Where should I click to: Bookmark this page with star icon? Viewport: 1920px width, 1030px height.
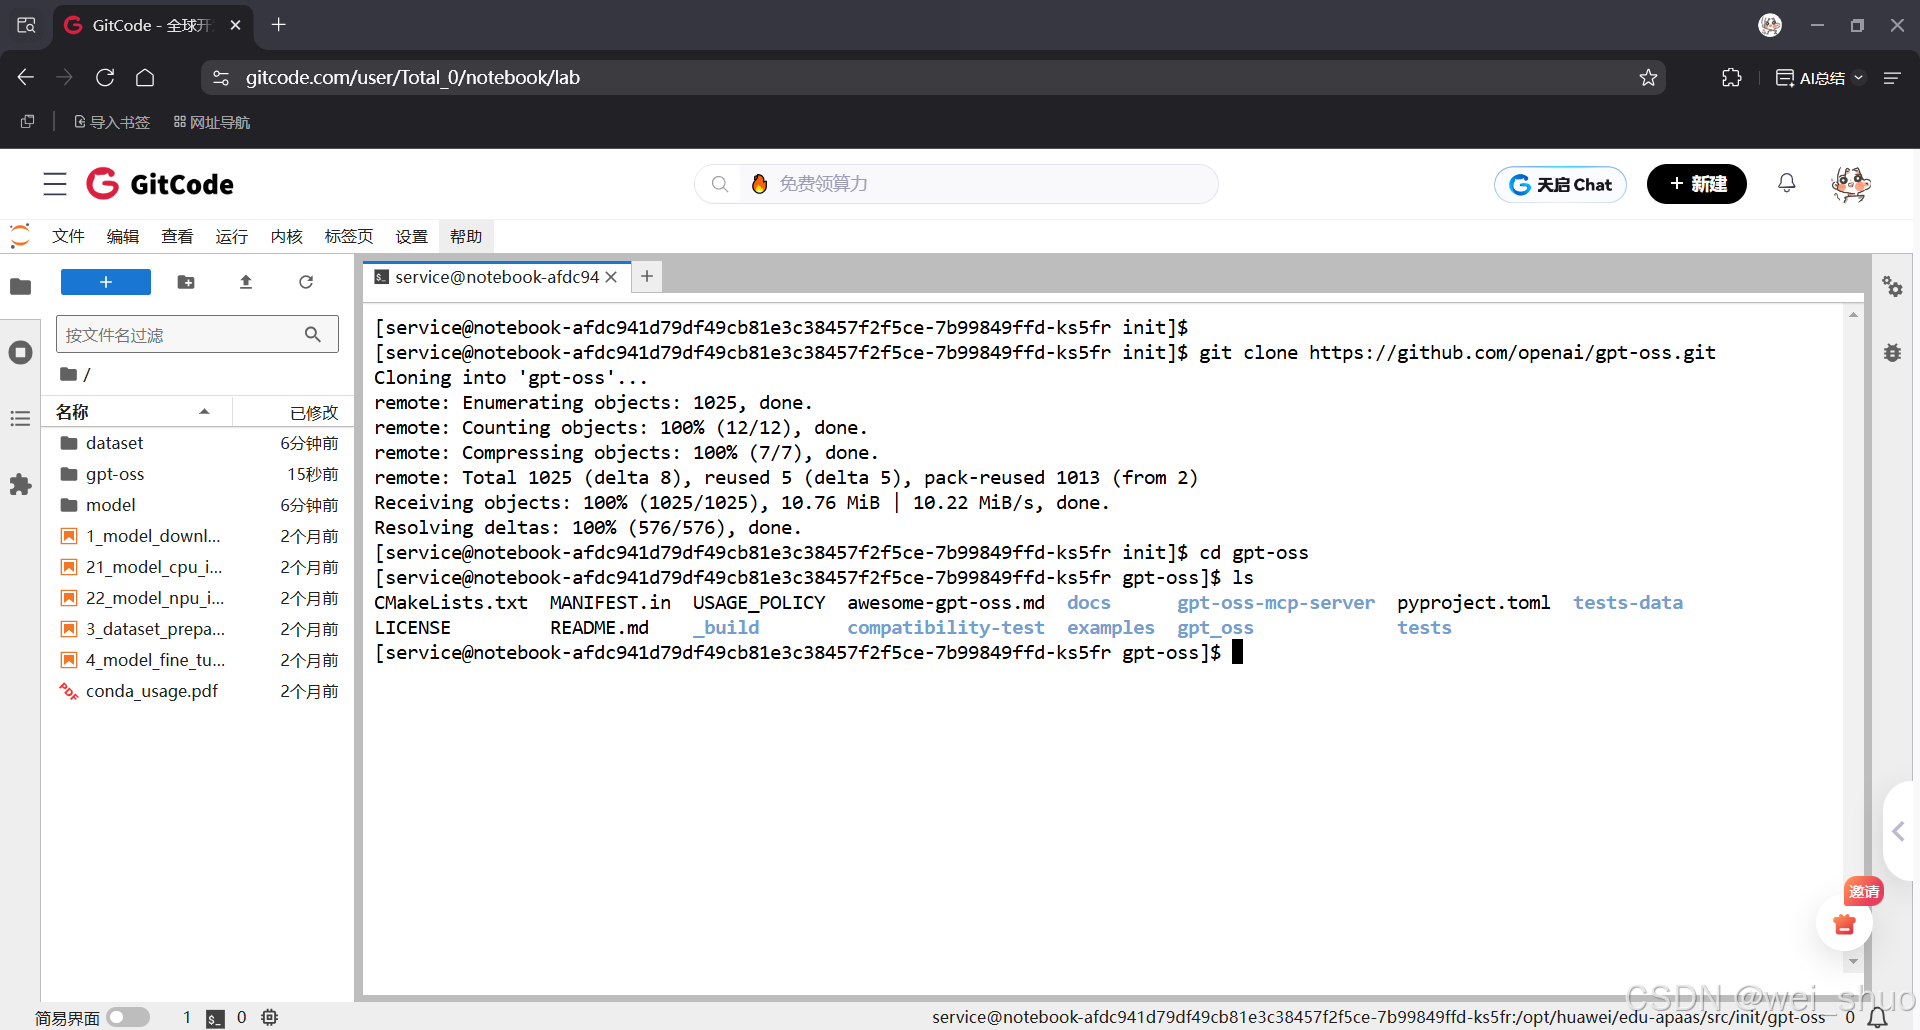[1648, 77]
